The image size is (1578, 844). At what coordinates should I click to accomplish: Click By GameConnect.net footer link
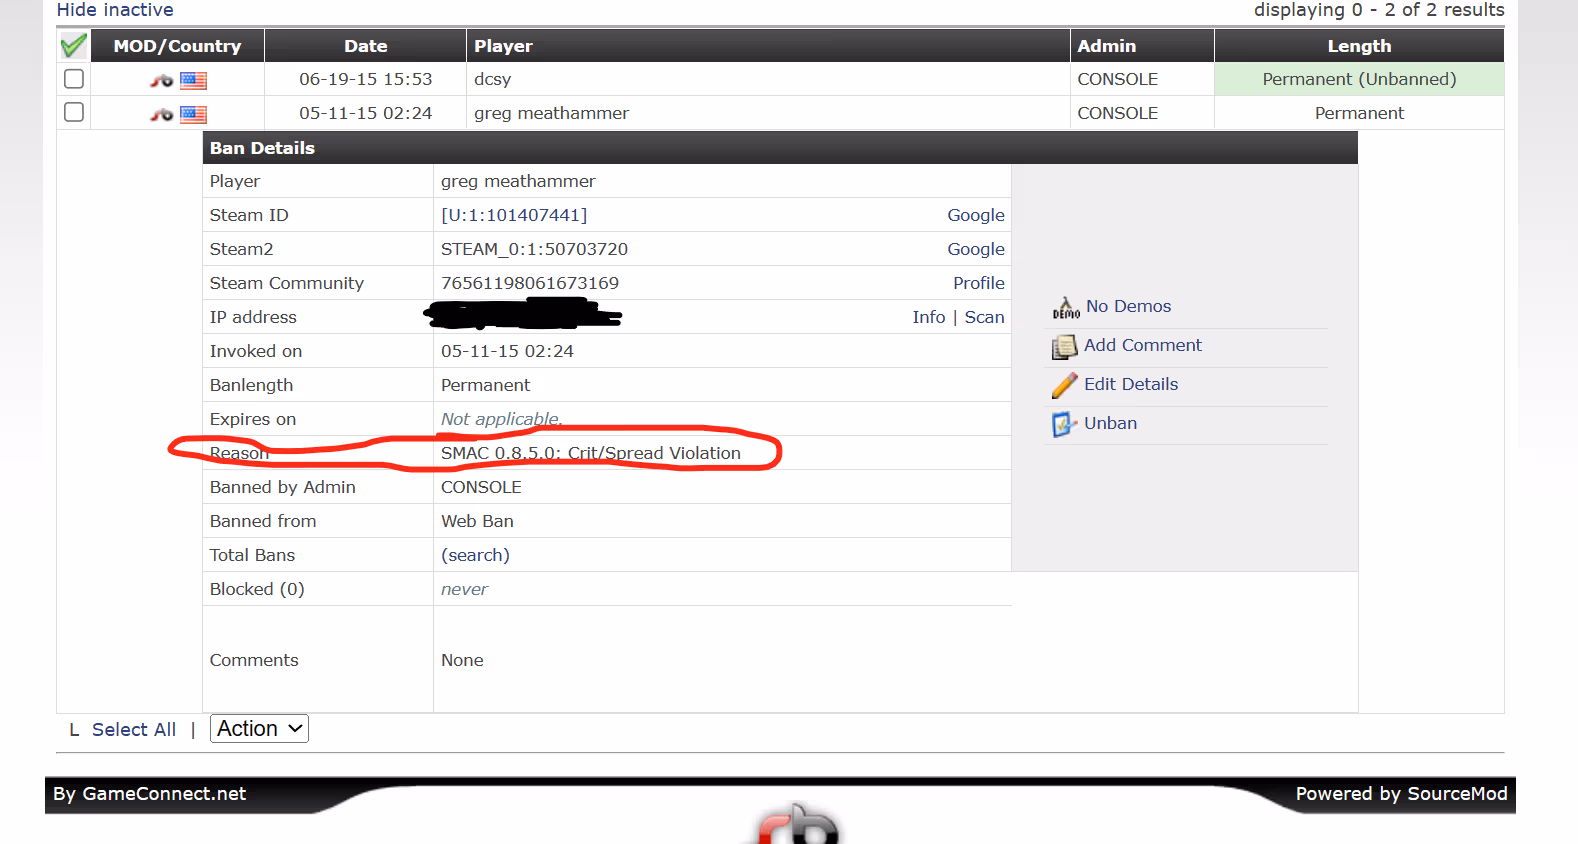[149, 794]
